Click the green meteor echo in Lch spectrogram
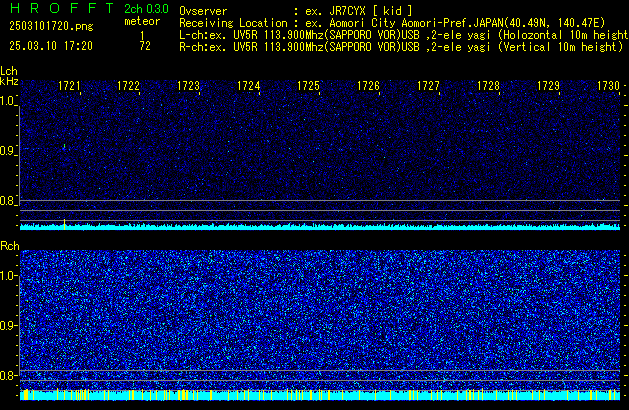 click(64, 146)
